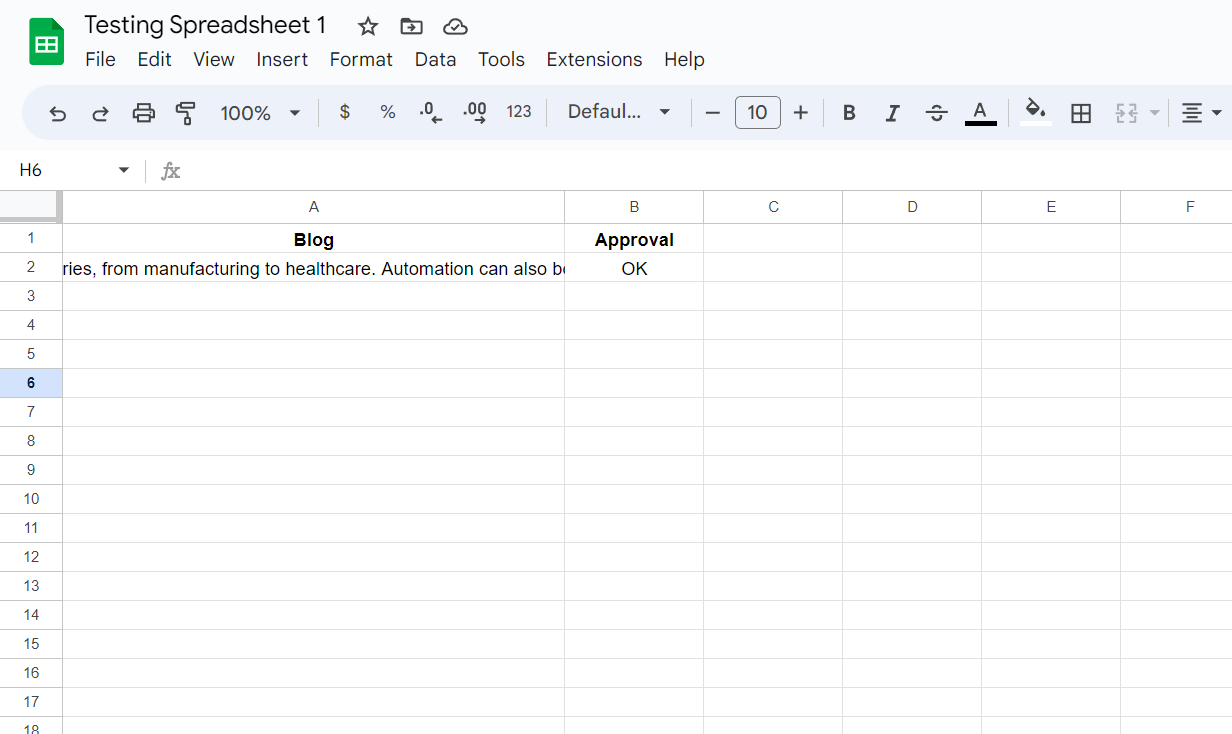Select column F header

1177,207
